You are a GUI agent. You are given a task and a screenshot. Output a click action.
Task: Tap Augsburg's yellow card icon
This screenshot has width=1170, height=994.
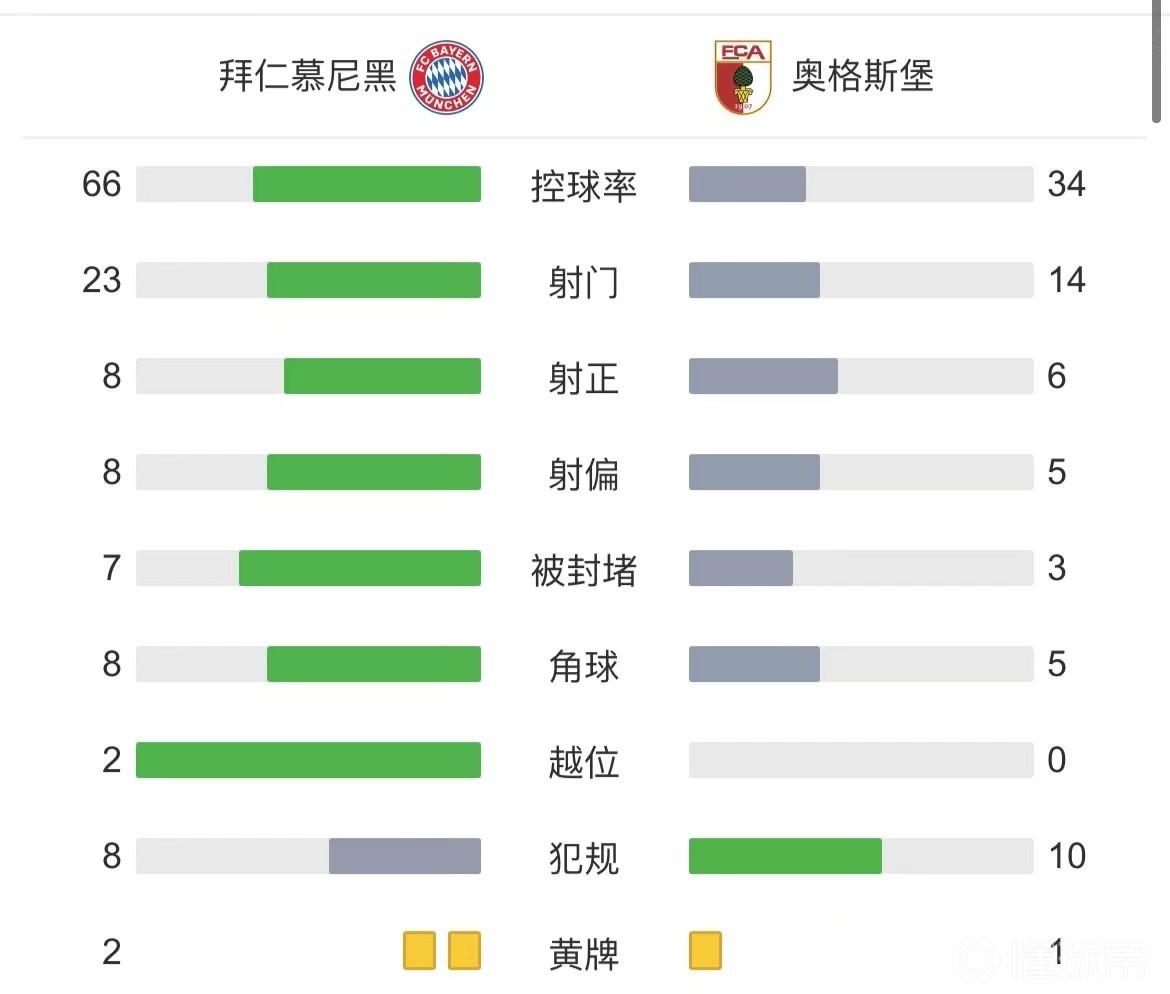click(705, 951)
